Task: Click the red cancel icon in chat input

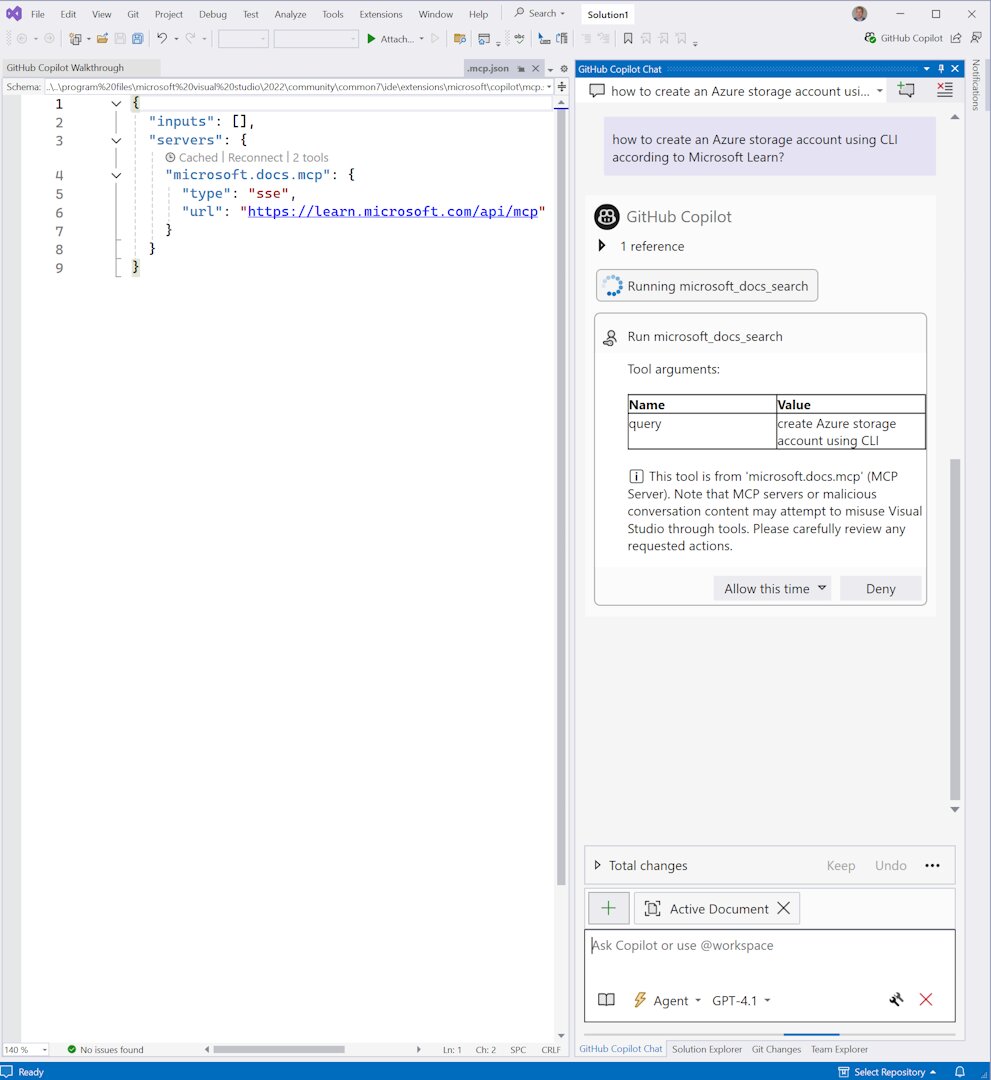Action: pyautogui.click(x=925, y=999)
